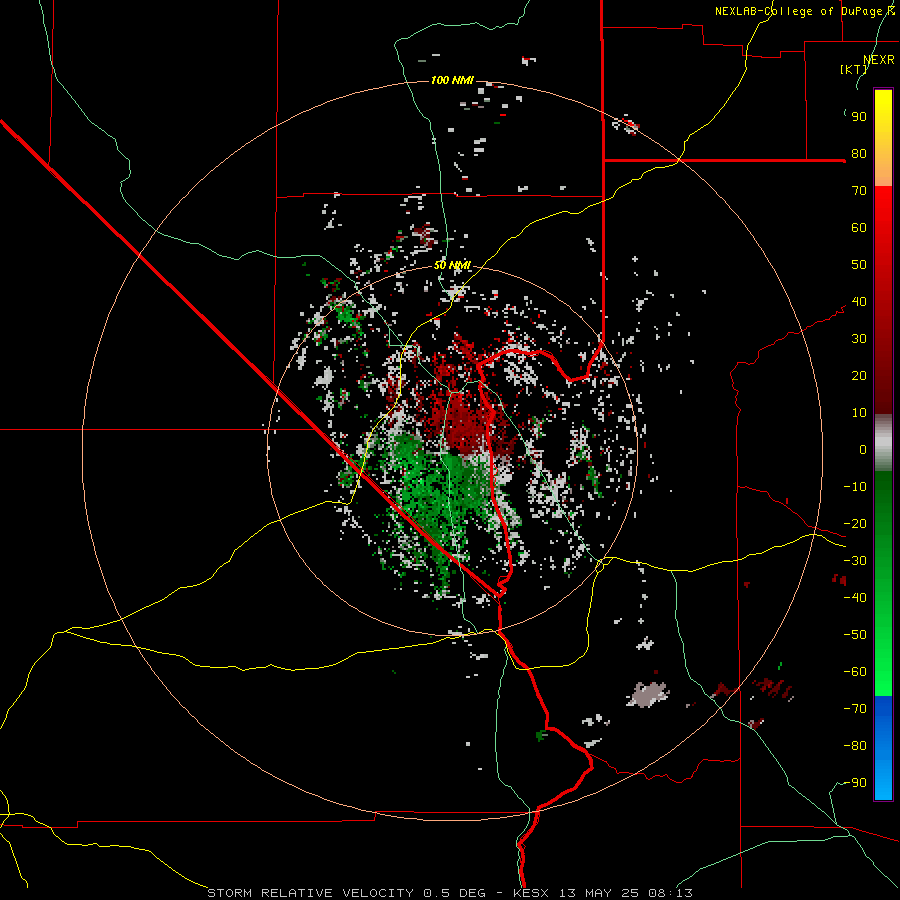
Task: Pick the gray zero-velocity color bar segment
Action: point(883,442)
